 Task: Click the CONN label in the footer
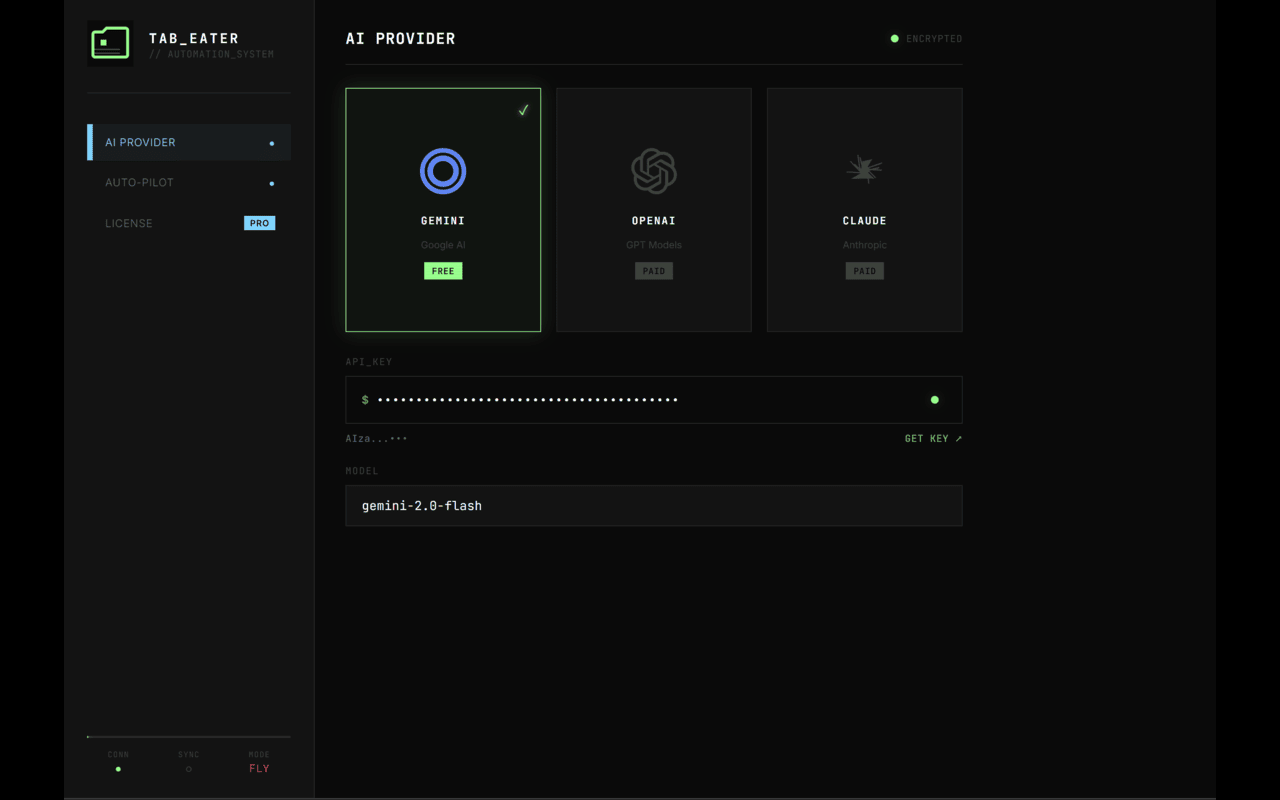pos(118,755)
